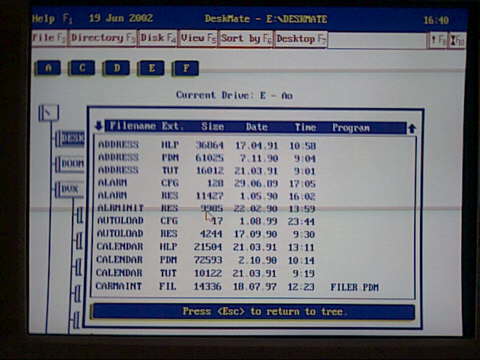The width and height of the screenshot is (480, 360).
Task: Open the Desktop menu
Action: [x=301, y=39]
